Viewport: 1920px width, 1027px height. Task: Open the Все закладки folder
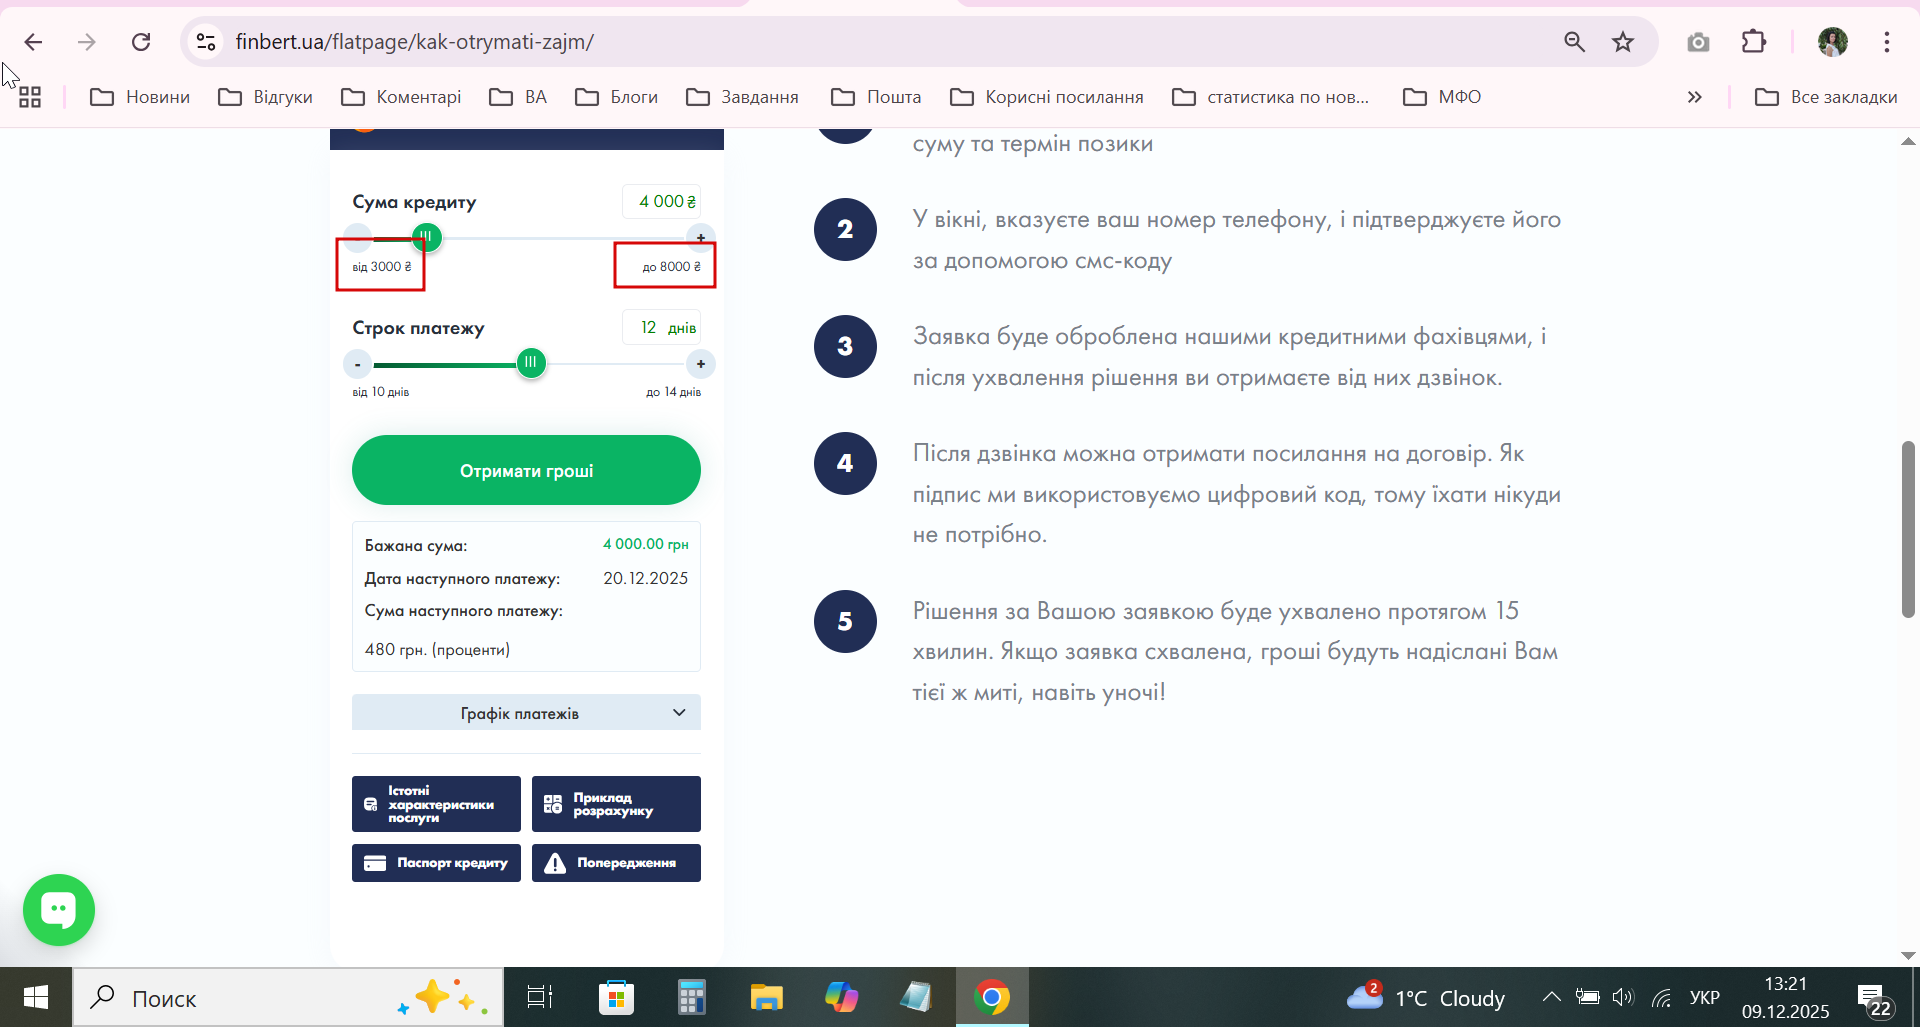(x=1826, y=97)
